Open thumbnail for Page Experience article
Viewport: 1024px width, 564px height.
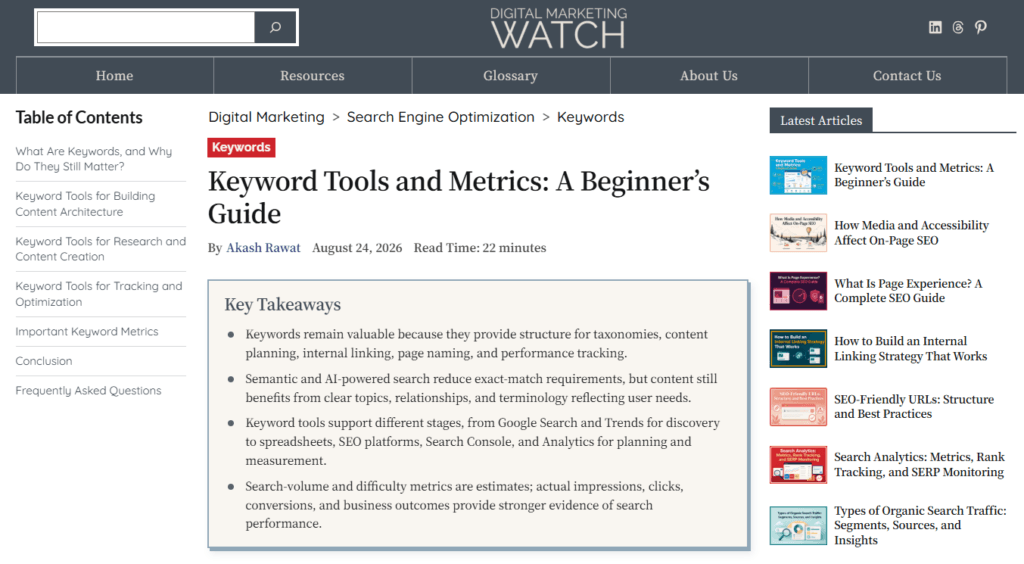click(x=798, y=290)
